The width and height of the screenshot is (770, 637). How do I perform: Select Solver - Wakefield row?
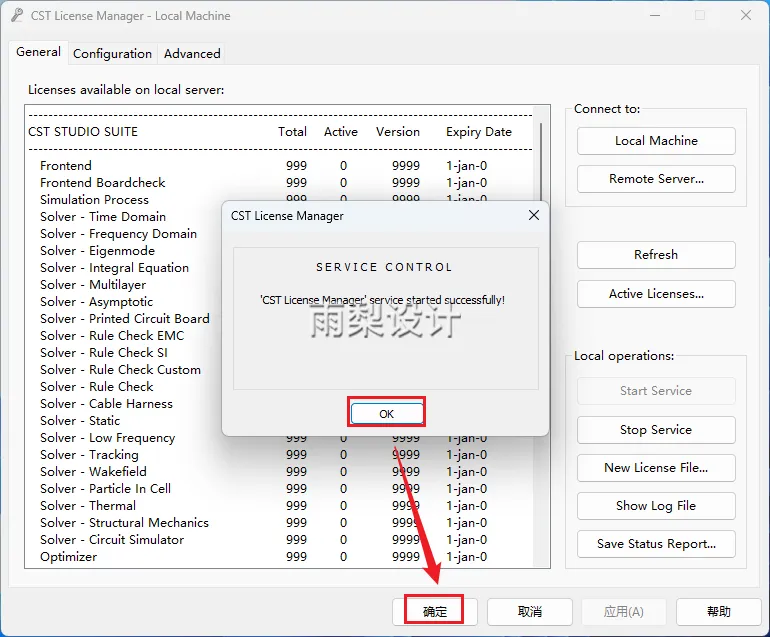click(x=263, y=471)
